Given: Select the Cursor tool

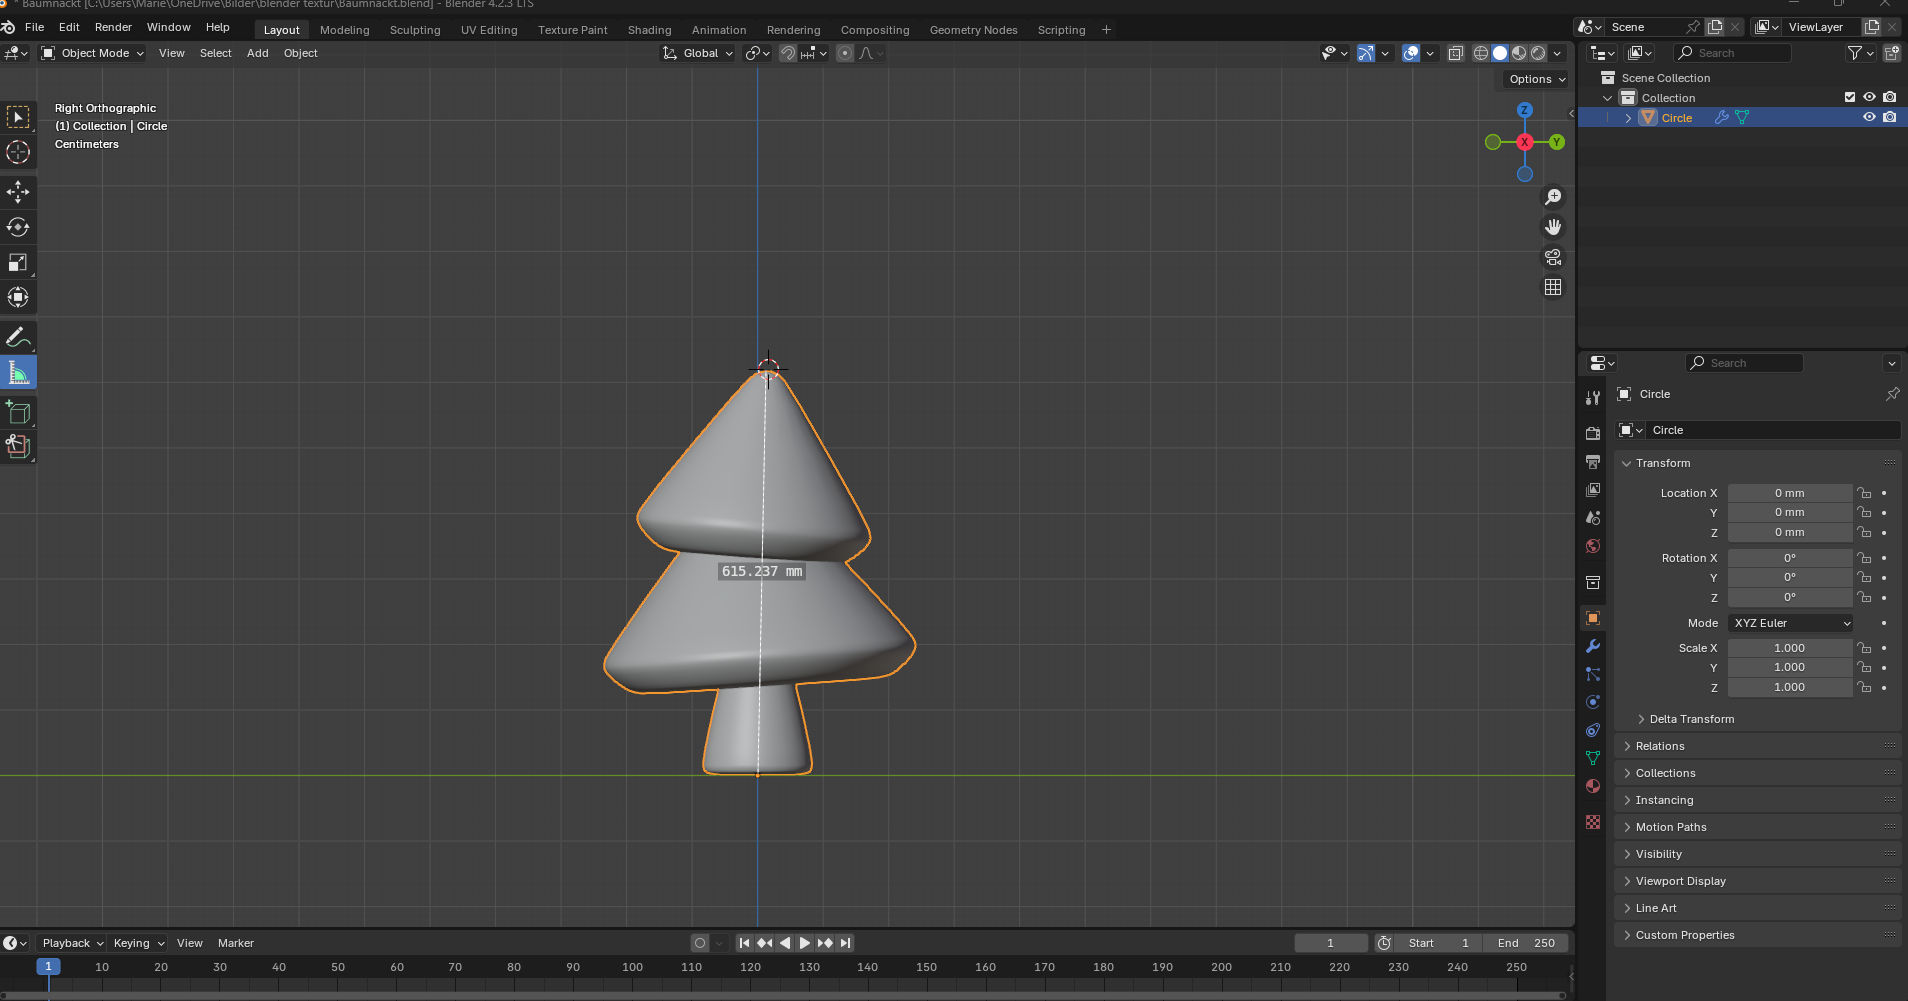Looking at the screenshot, I should point(18,152).
